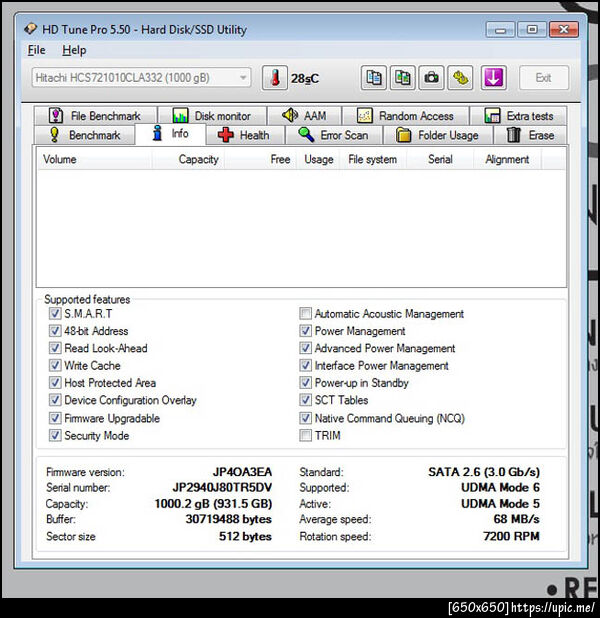Click the thermometer temperature icon
600x618 pixels.
click(275, 78)
